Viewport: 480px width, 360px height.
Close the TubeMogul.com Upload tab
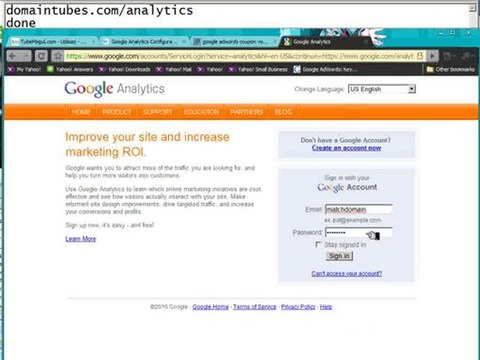93,42
